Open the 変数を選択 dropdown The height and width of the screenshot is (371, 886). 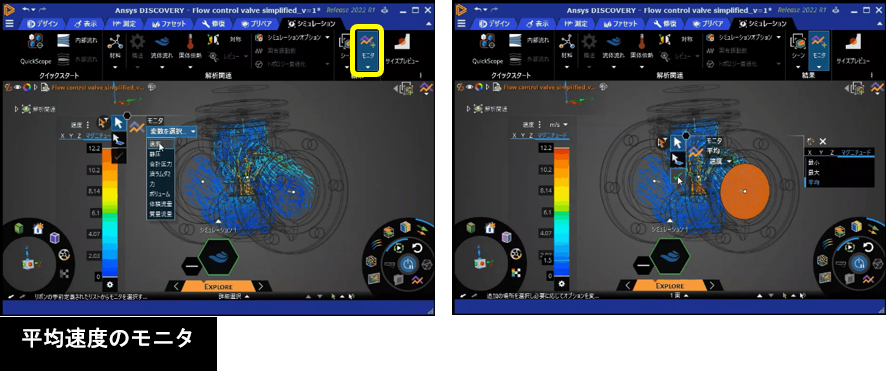tap(172, 131)
